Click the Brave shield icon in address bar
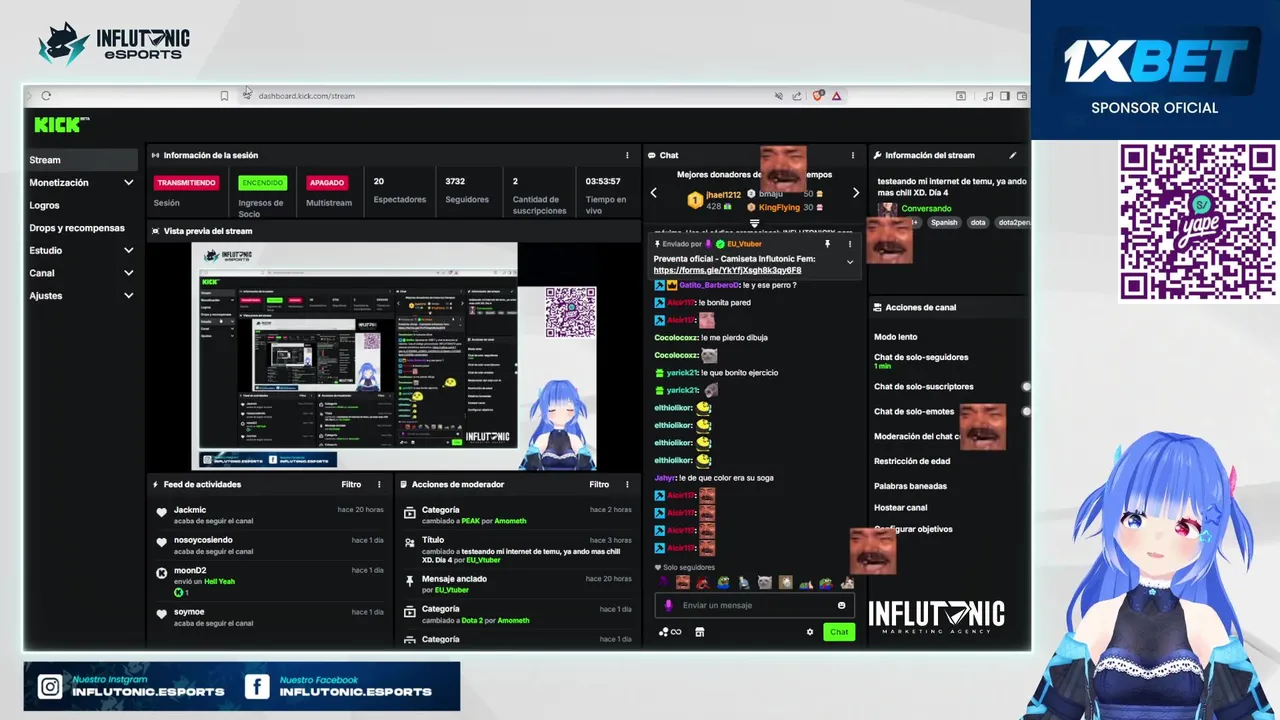Image resolution: width=1280 pixels, height=720 pixels. 818,96
